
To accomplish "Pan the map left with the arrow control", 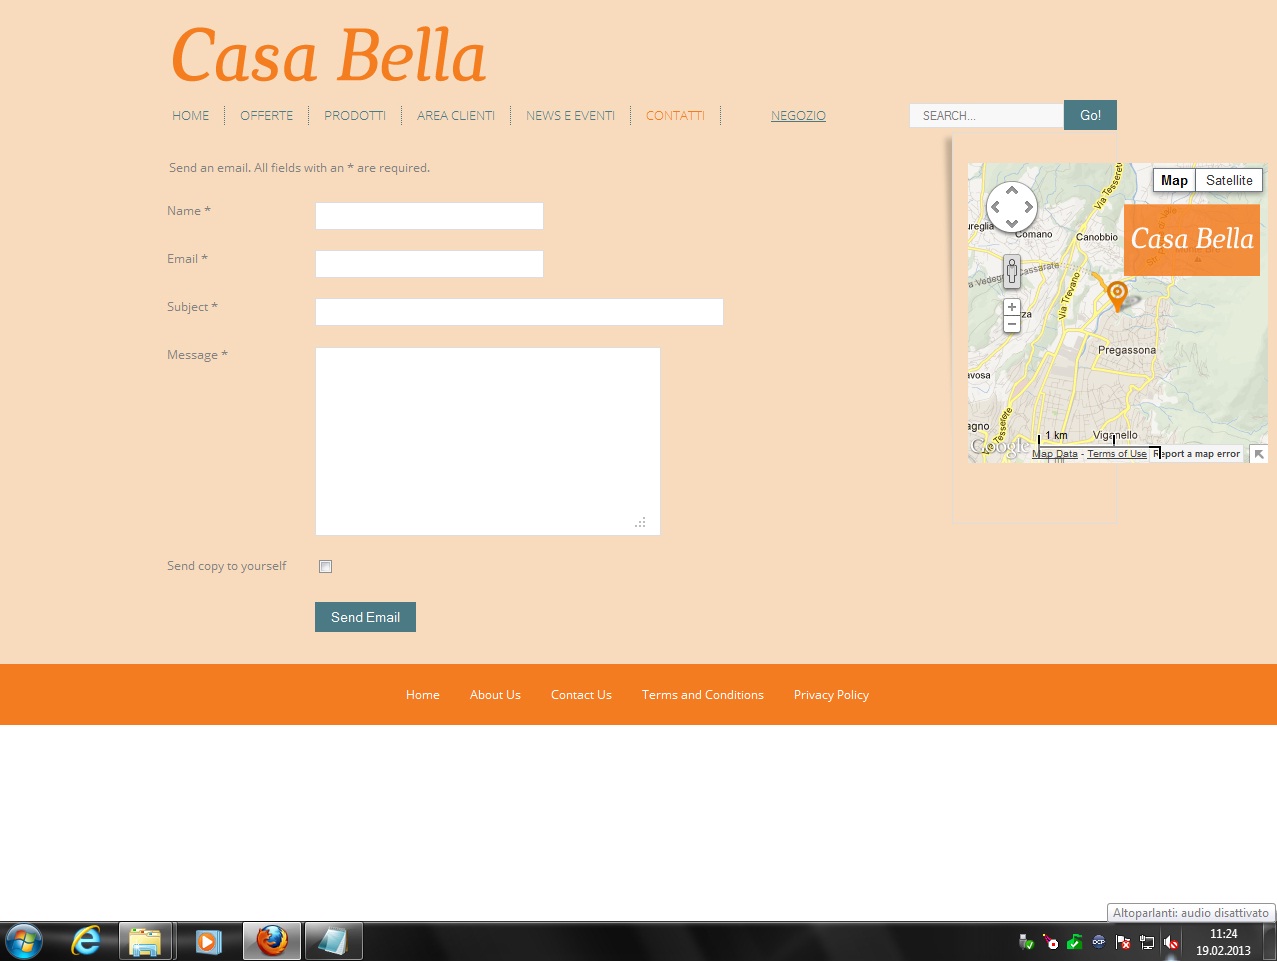I will tap(995, 207).
